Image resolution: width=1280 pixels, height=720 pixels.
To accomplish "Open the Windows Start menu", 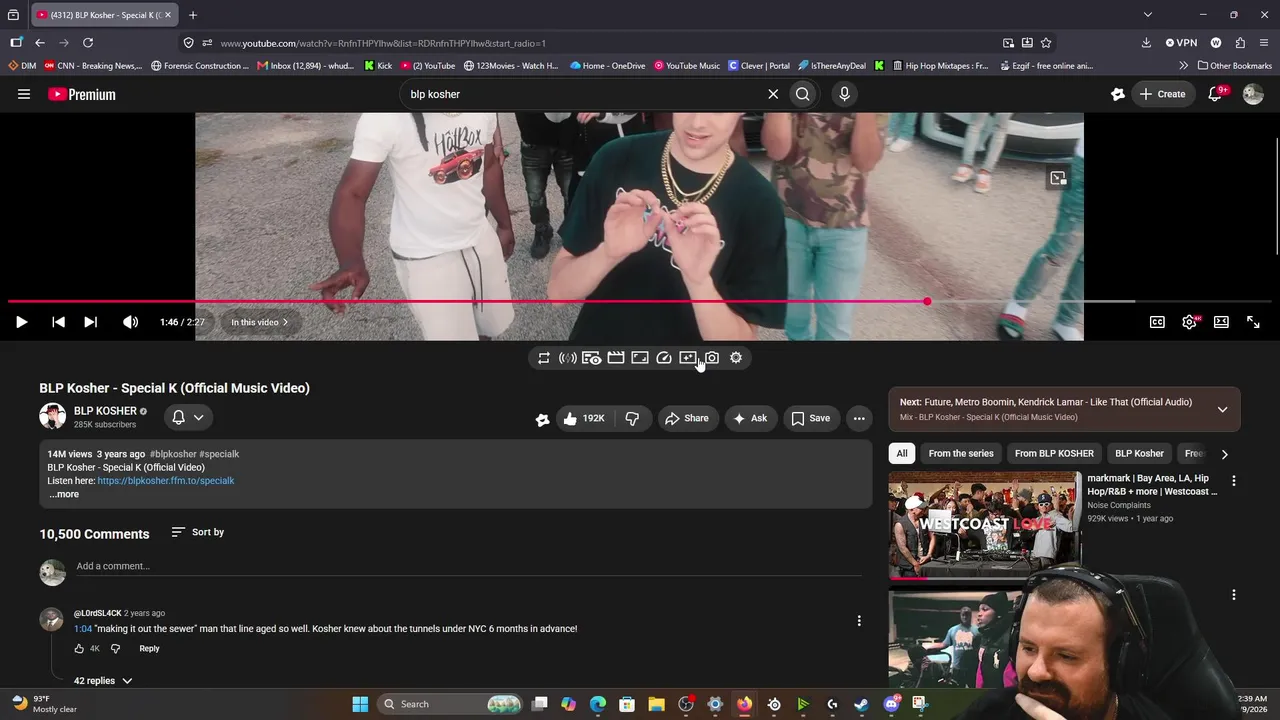I will (x=360, y=704).
